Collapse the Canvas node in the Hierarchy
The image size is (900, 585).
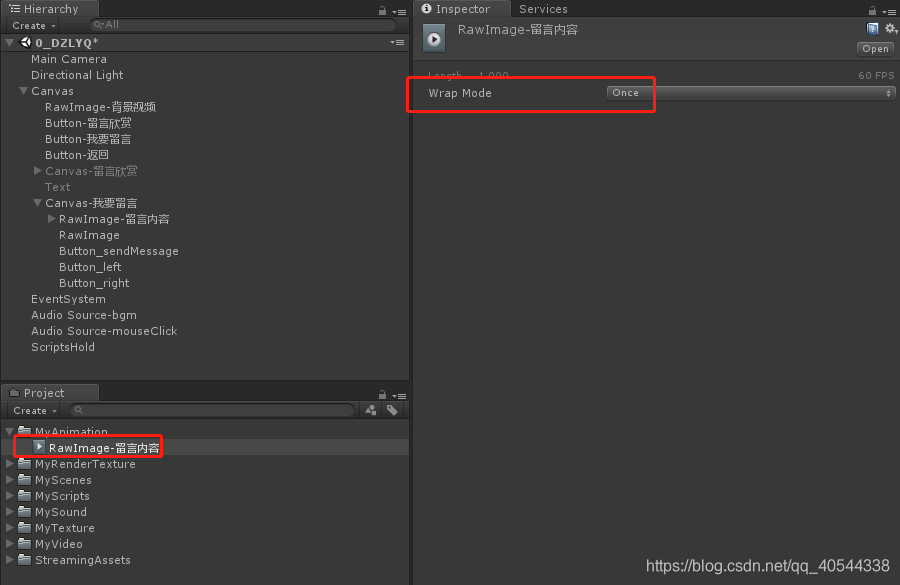pyautogui.click(x=22, y=90)
